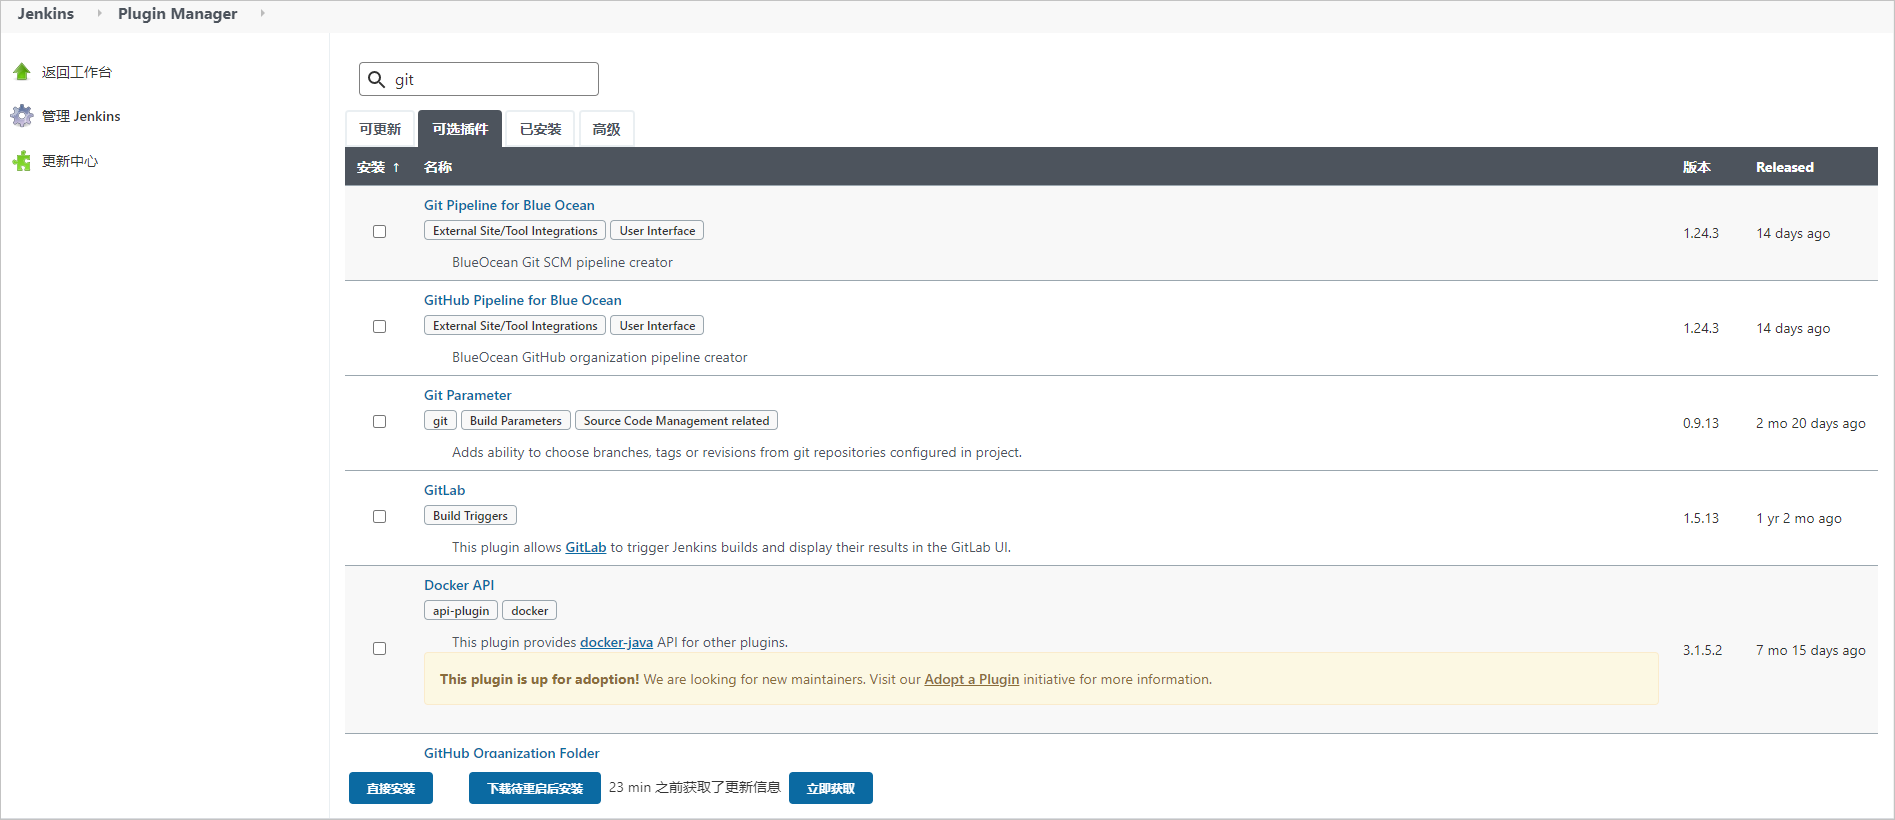
Task: Open the 管理 Jenkins sidebar link
Action: [81, 116]
